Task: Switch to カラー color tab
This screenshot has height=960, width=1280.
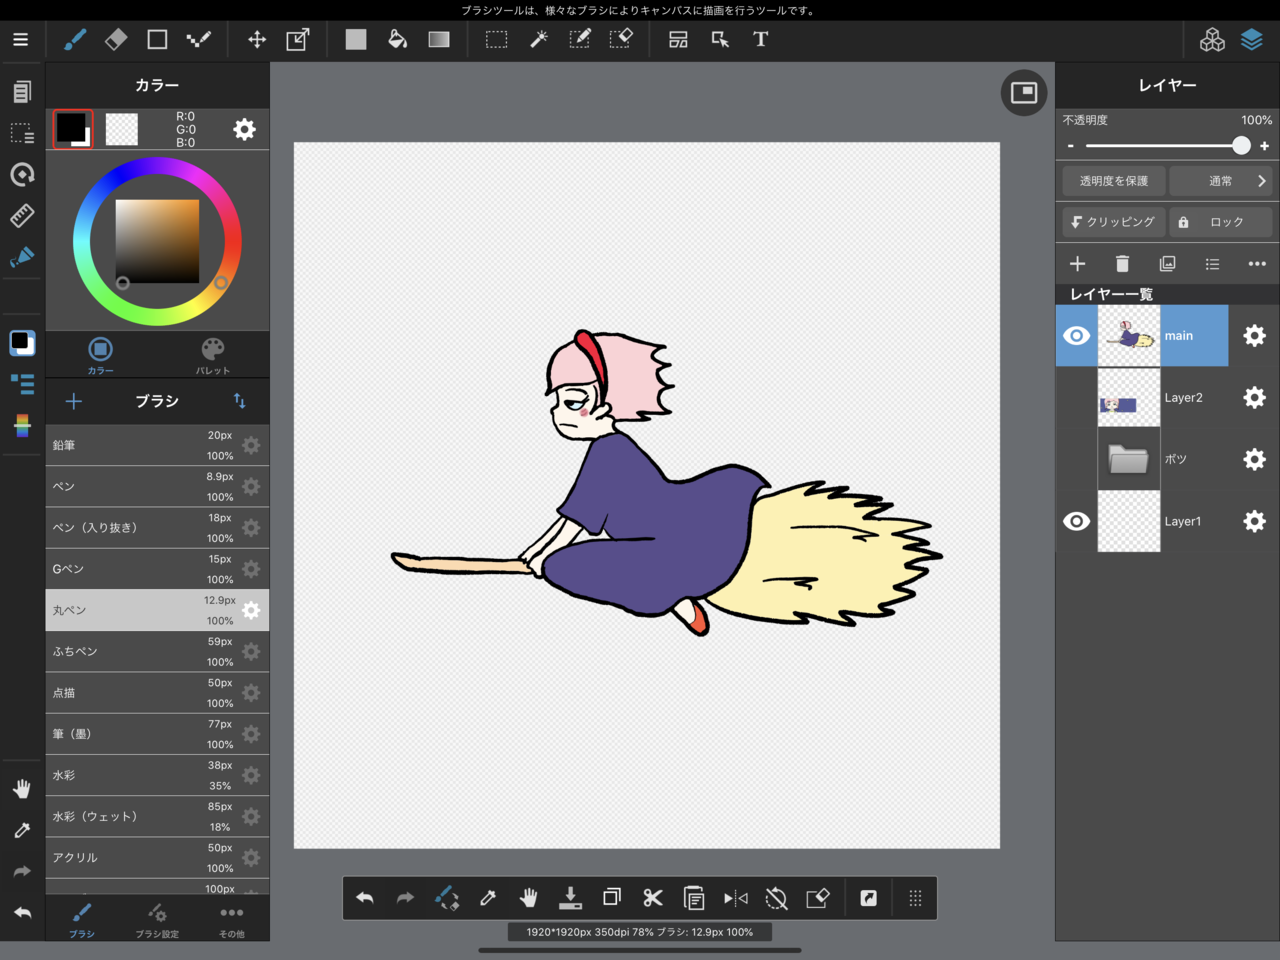Action: click(x=100, y=355)
